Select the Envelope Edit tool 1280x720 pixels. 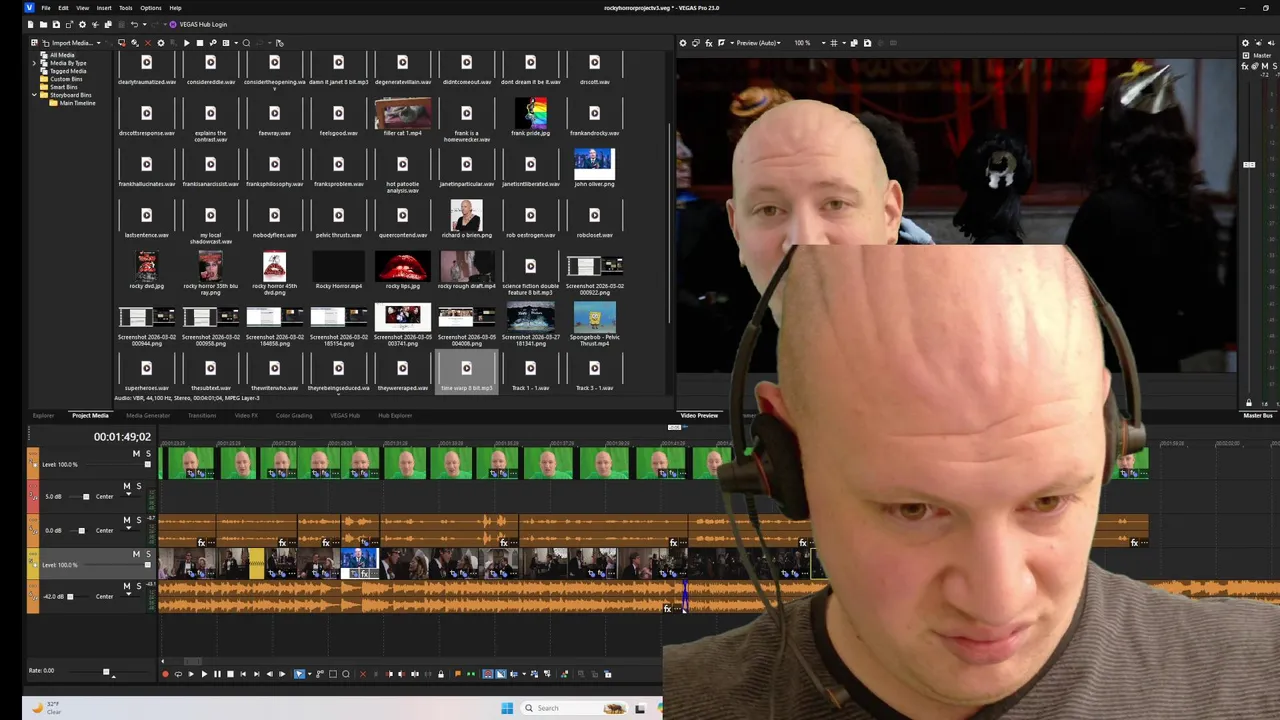[x=320, y=674]
